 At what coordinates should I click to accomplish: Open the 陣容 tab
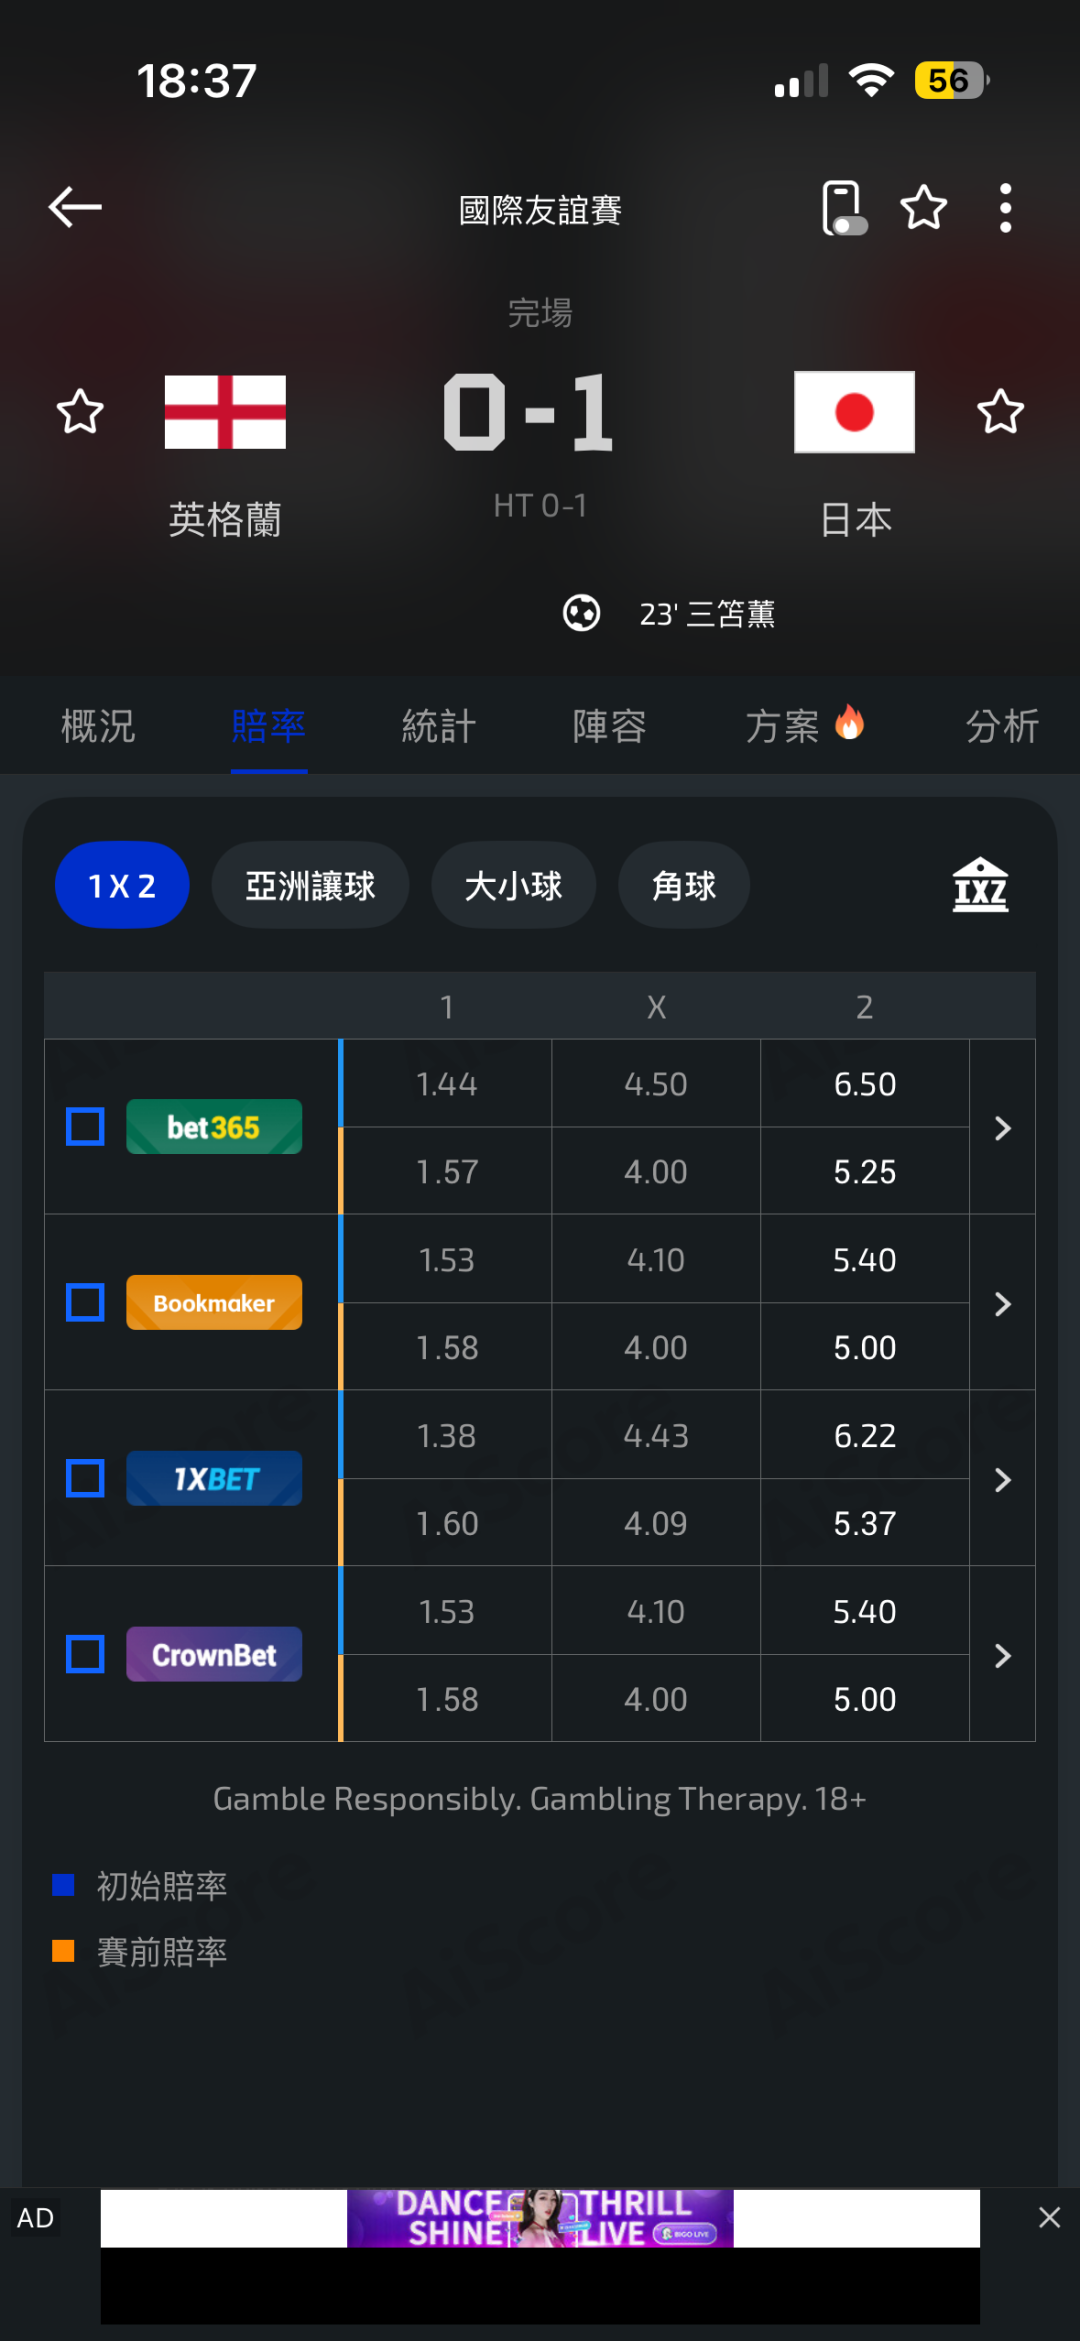click(x=609, y=726)
